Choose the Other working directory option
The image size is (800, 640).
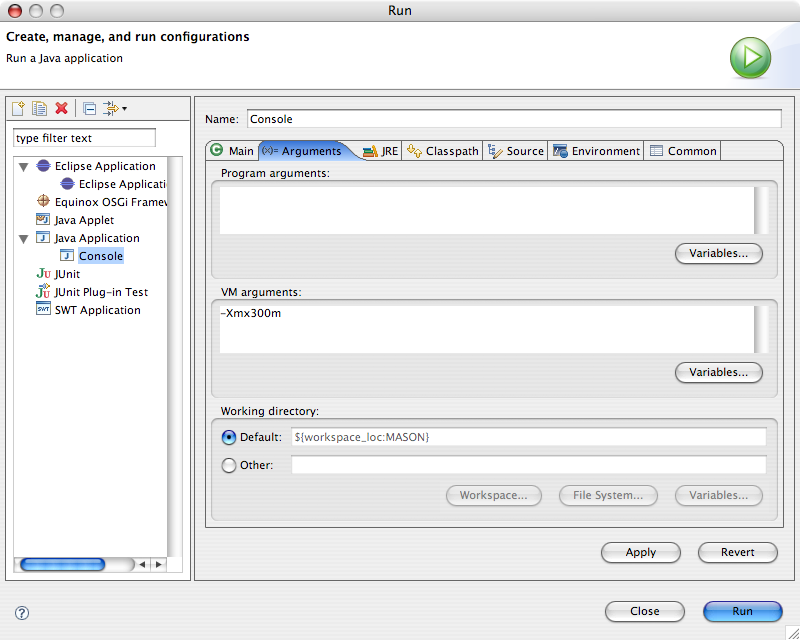pos(229,465)
